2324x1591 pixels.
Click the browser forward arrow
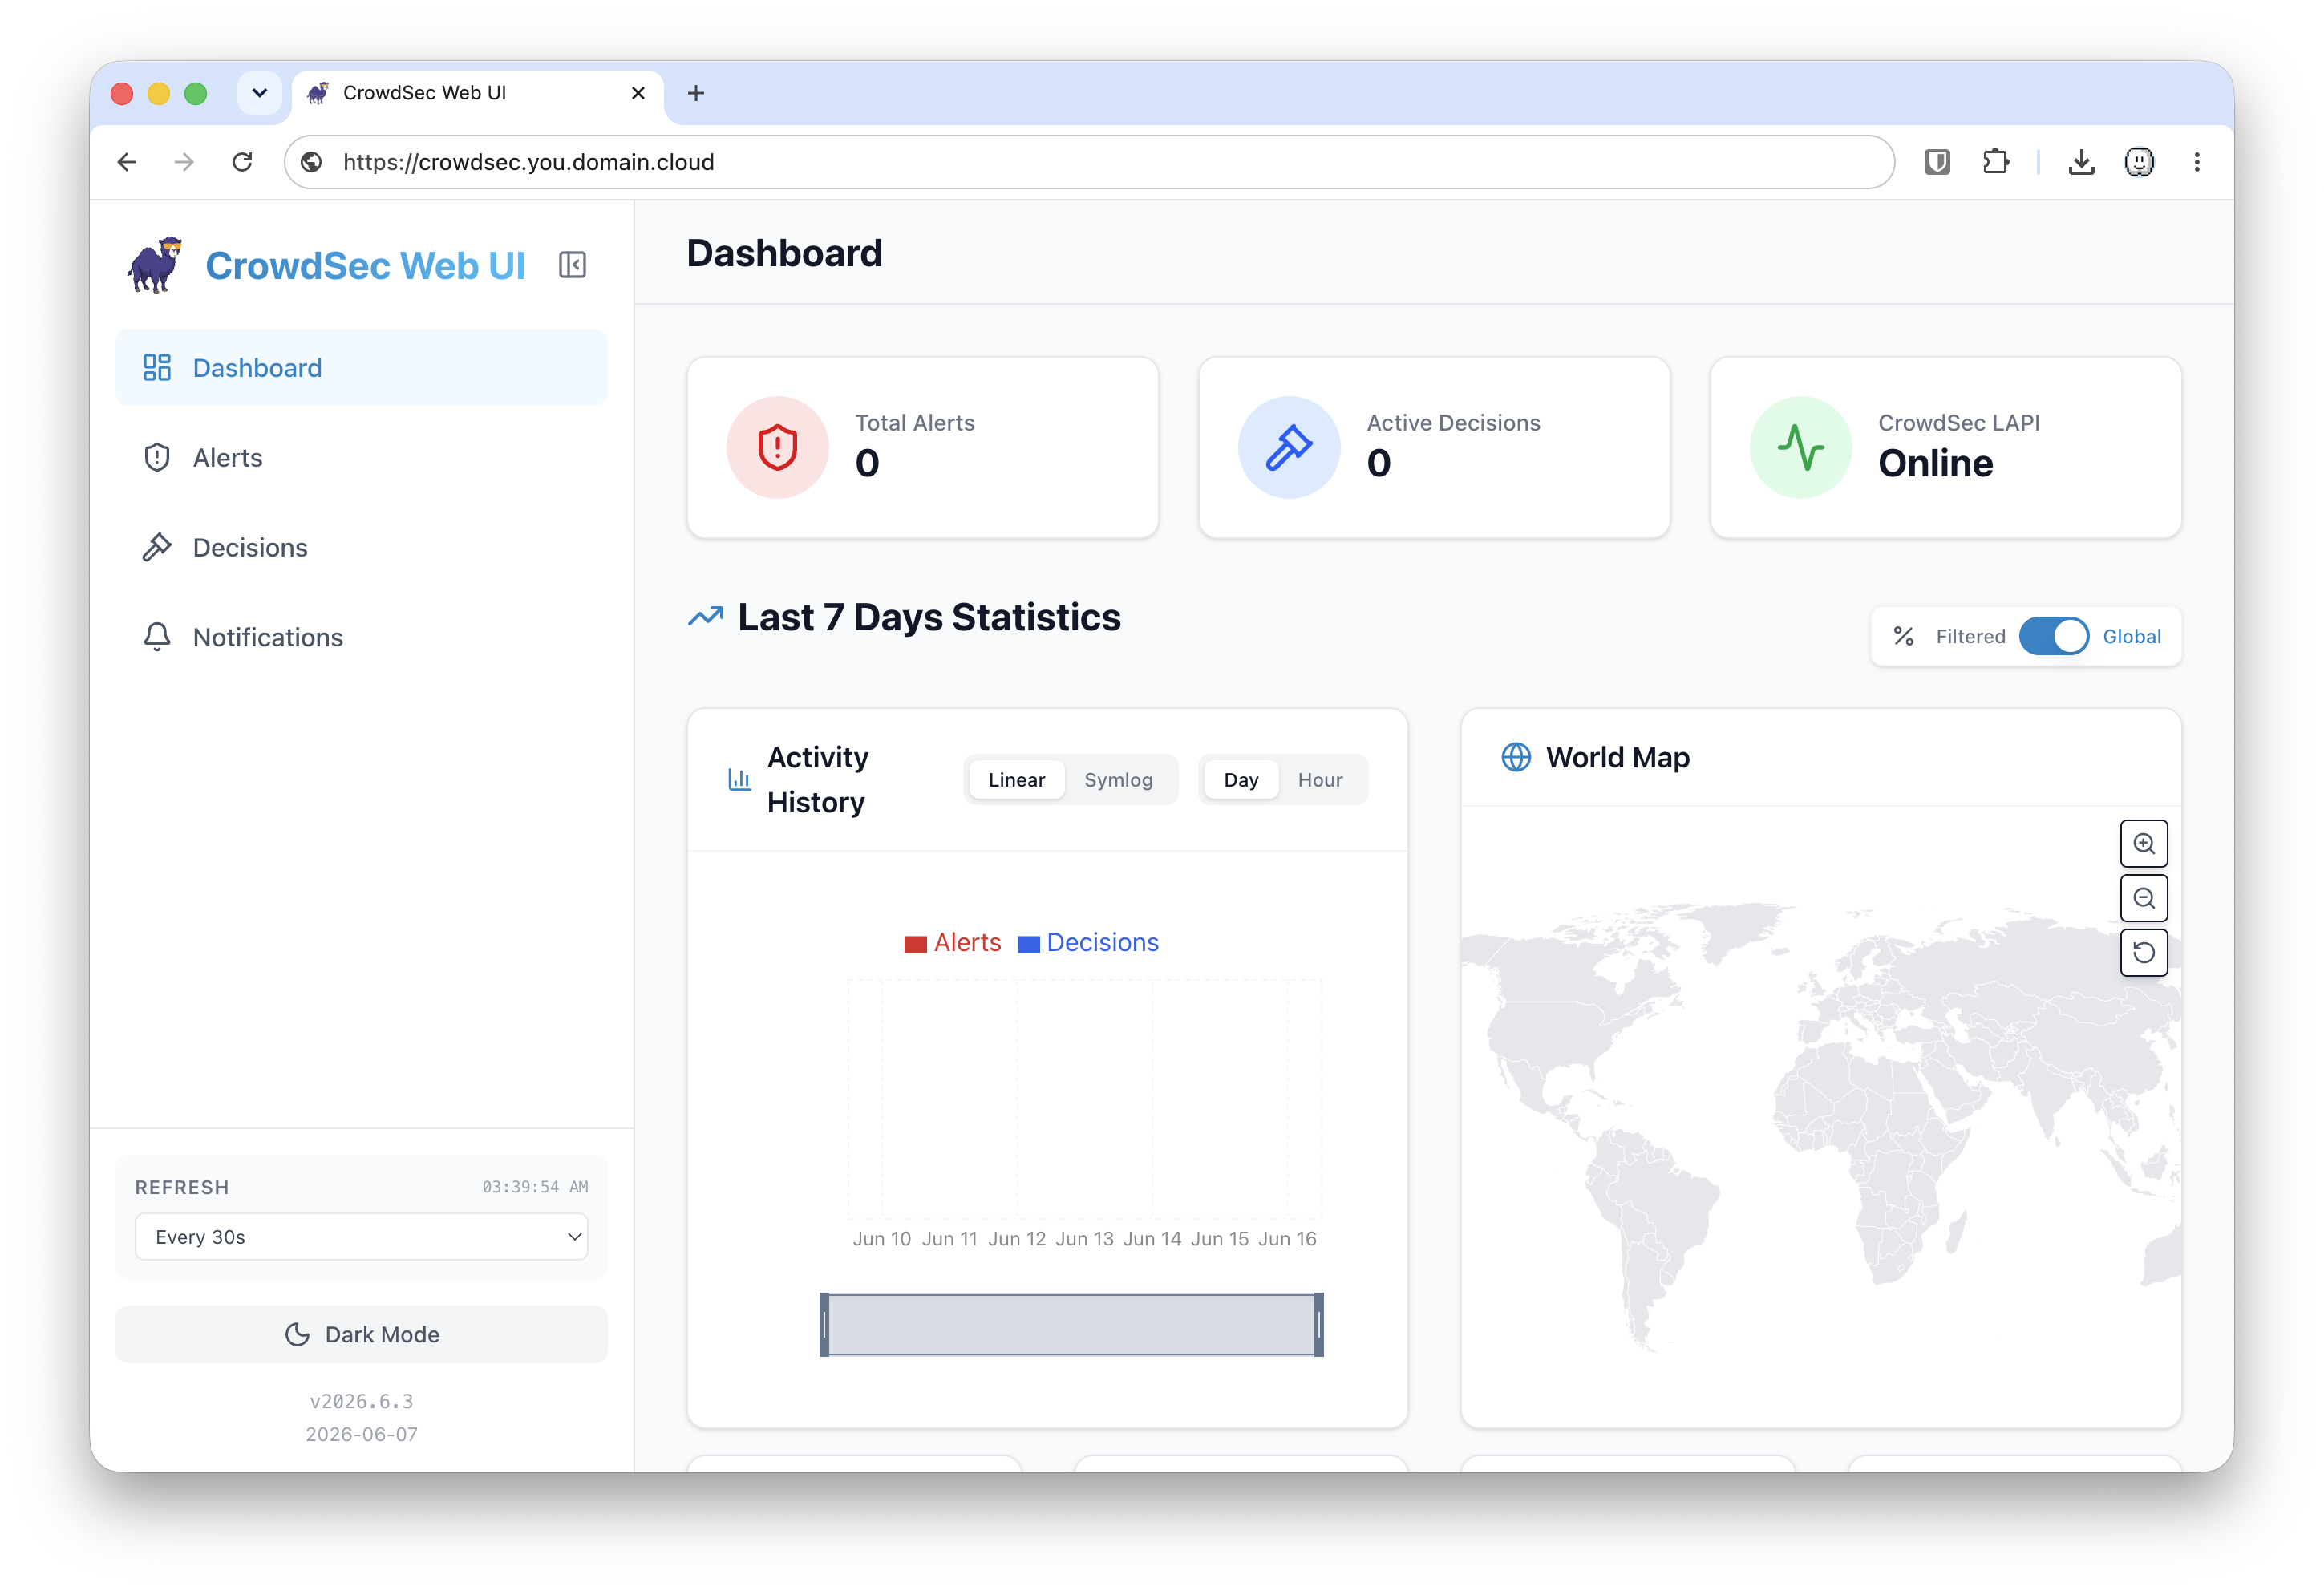click(x=184, y=162)
